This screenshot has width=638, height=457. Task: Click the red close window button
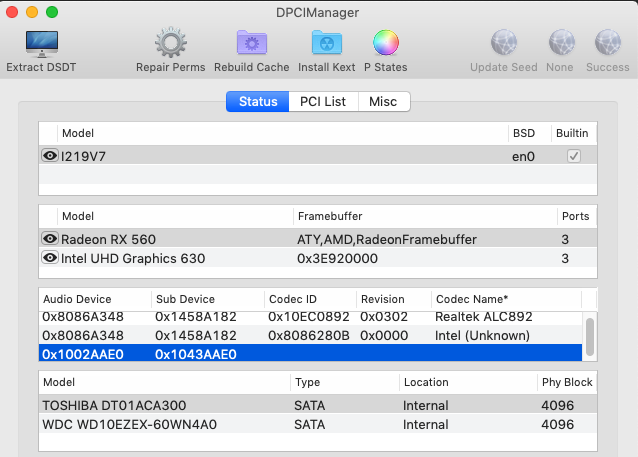(x=12, y=12)
